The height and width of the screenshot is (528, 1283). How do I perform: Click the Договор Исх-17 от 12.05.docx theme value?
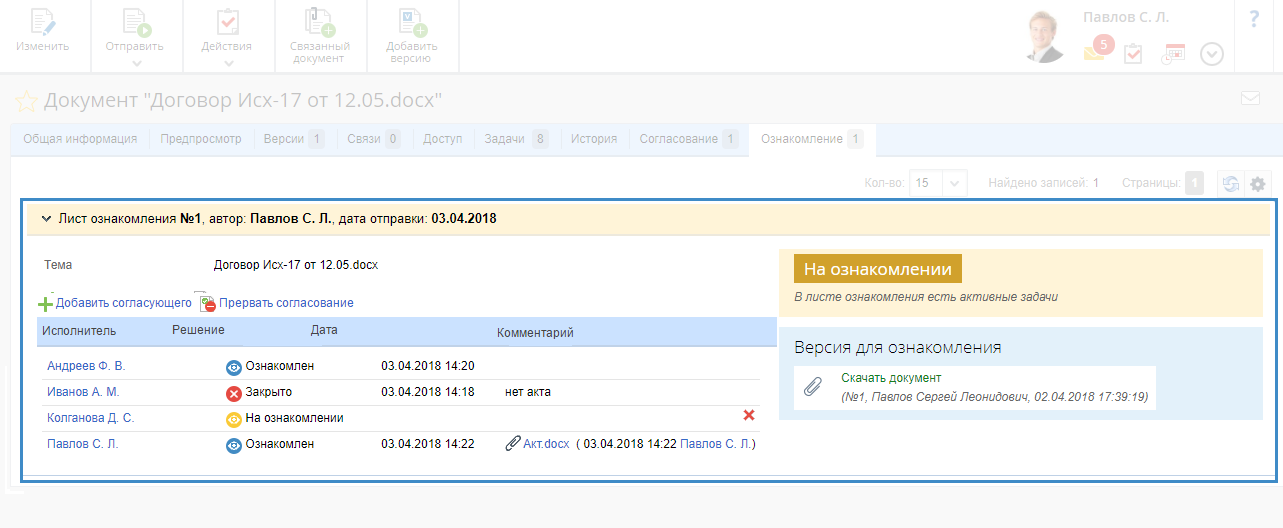296,266
